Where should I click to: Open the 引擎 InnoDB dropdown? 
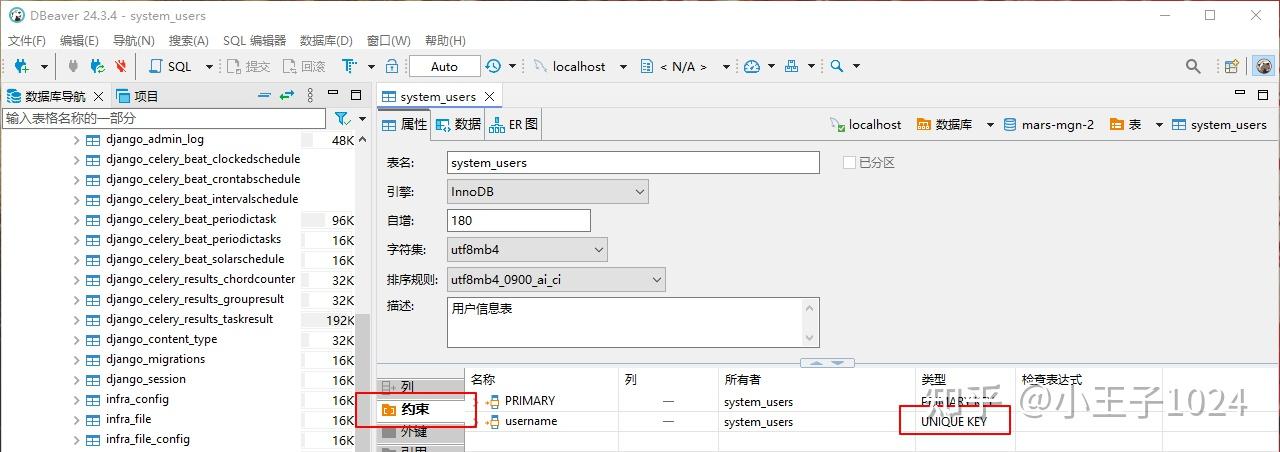547,191
